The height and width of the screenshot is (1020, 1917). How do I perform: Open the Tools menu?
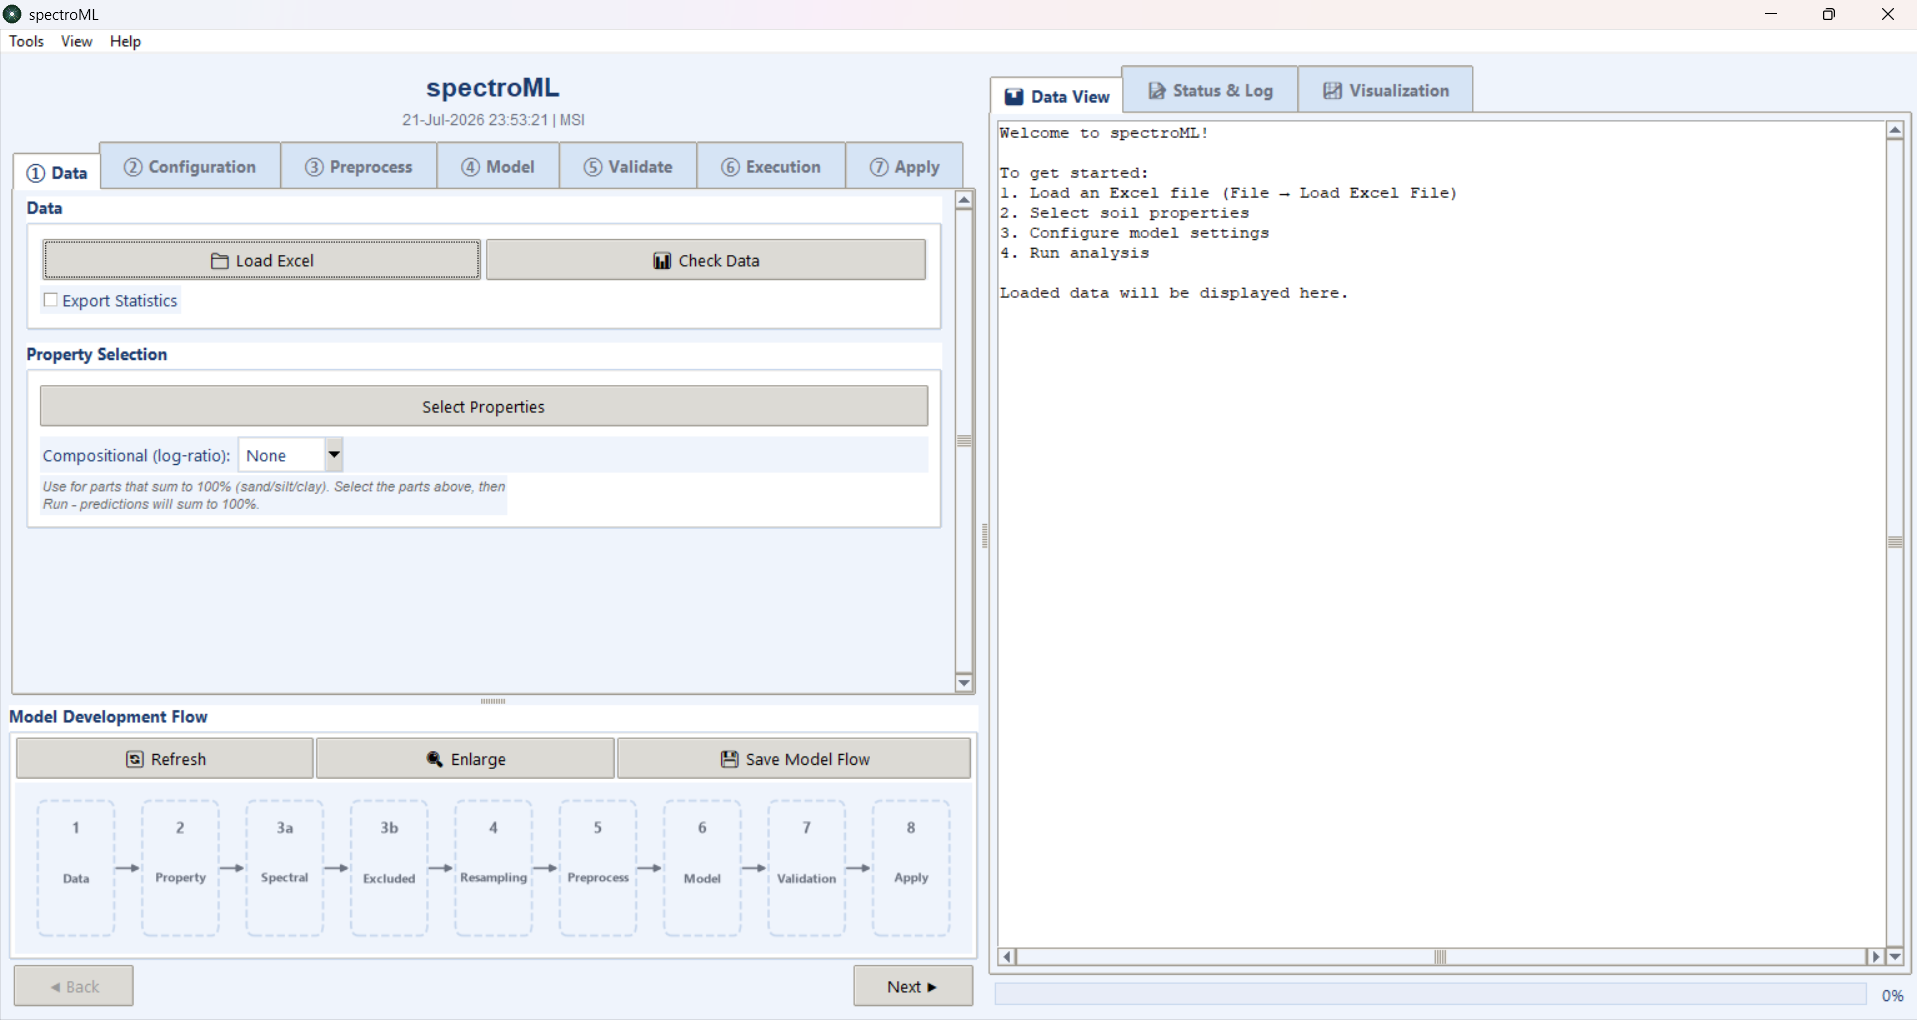tap(26, 41)
